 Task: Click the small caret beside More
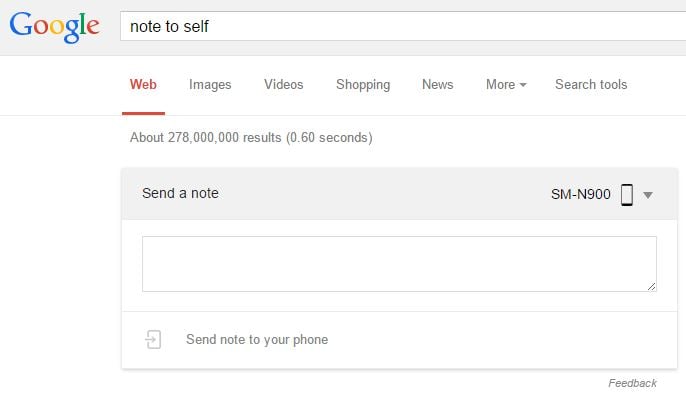(523, 85)
